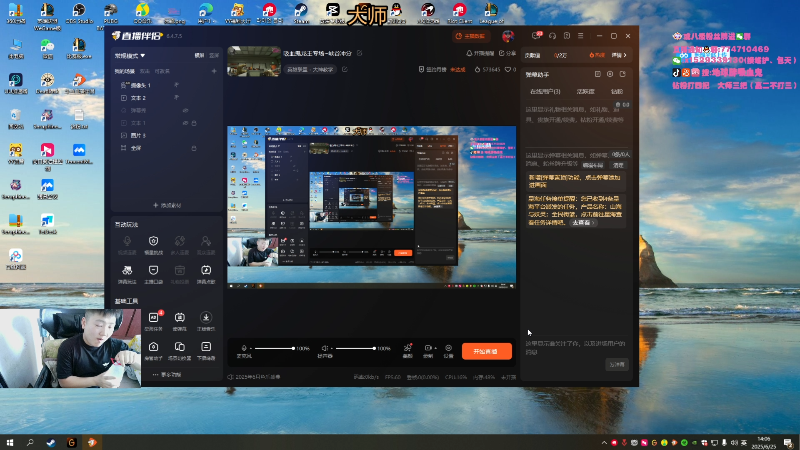Show the hidden 文本 1 source via eye icon
800x450 pixels.
(x=186, y=123)
